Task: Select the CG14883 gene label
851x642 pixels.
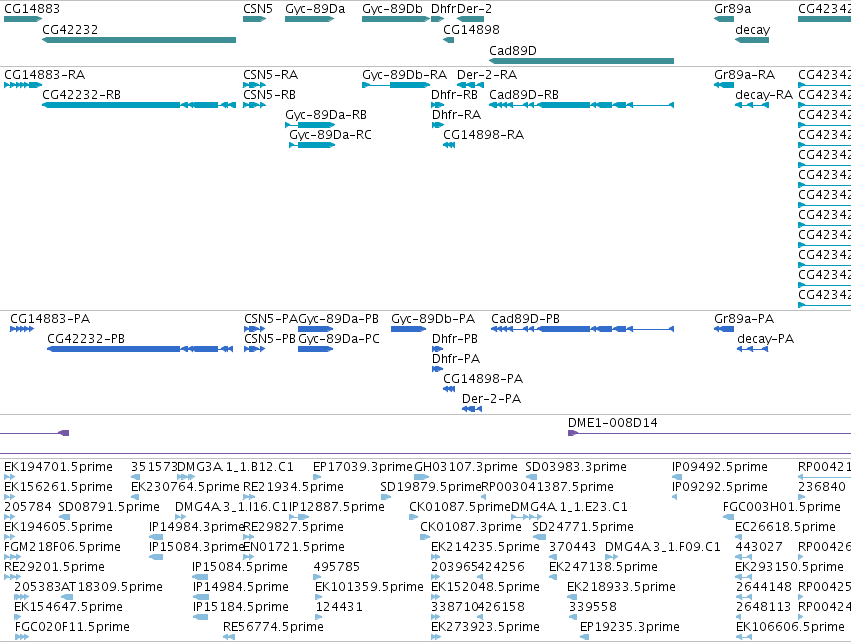Action: tap(32, 9)
